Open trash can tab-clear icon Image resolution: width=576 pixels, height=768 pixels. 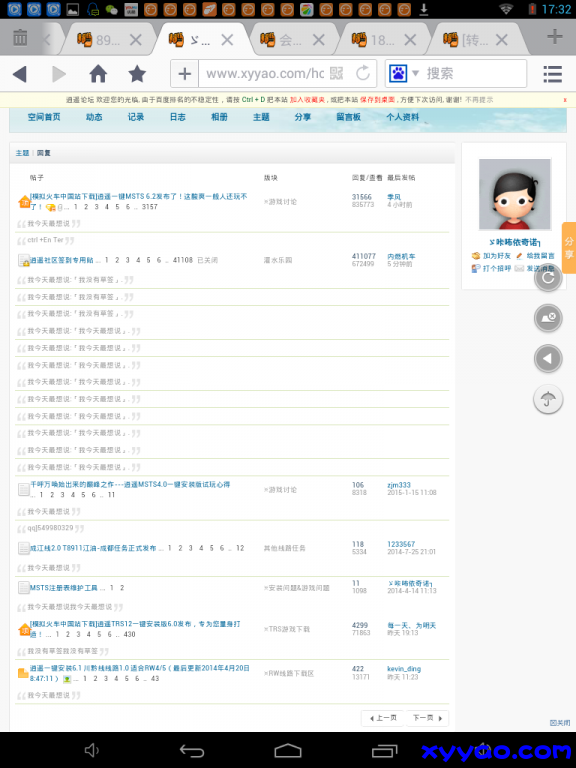pyautogui.click(x=20, y=38)
